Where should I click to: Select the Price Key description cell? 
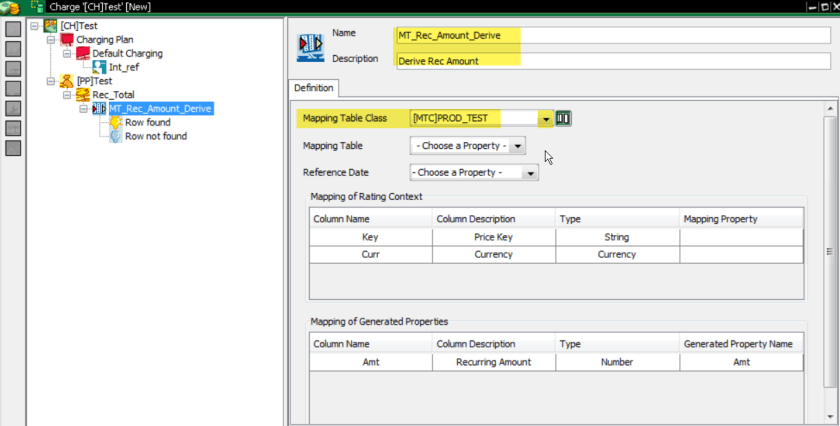494,237
